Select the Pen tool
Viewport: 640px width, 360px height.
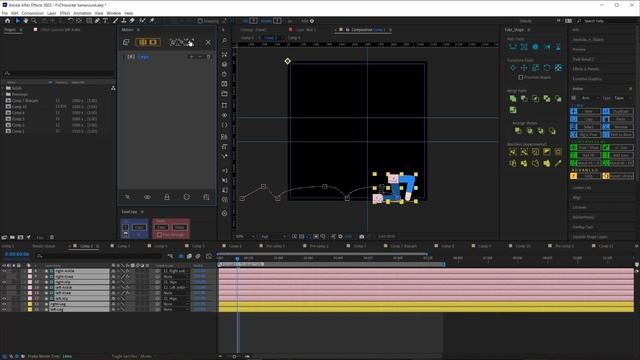[97, 20]
